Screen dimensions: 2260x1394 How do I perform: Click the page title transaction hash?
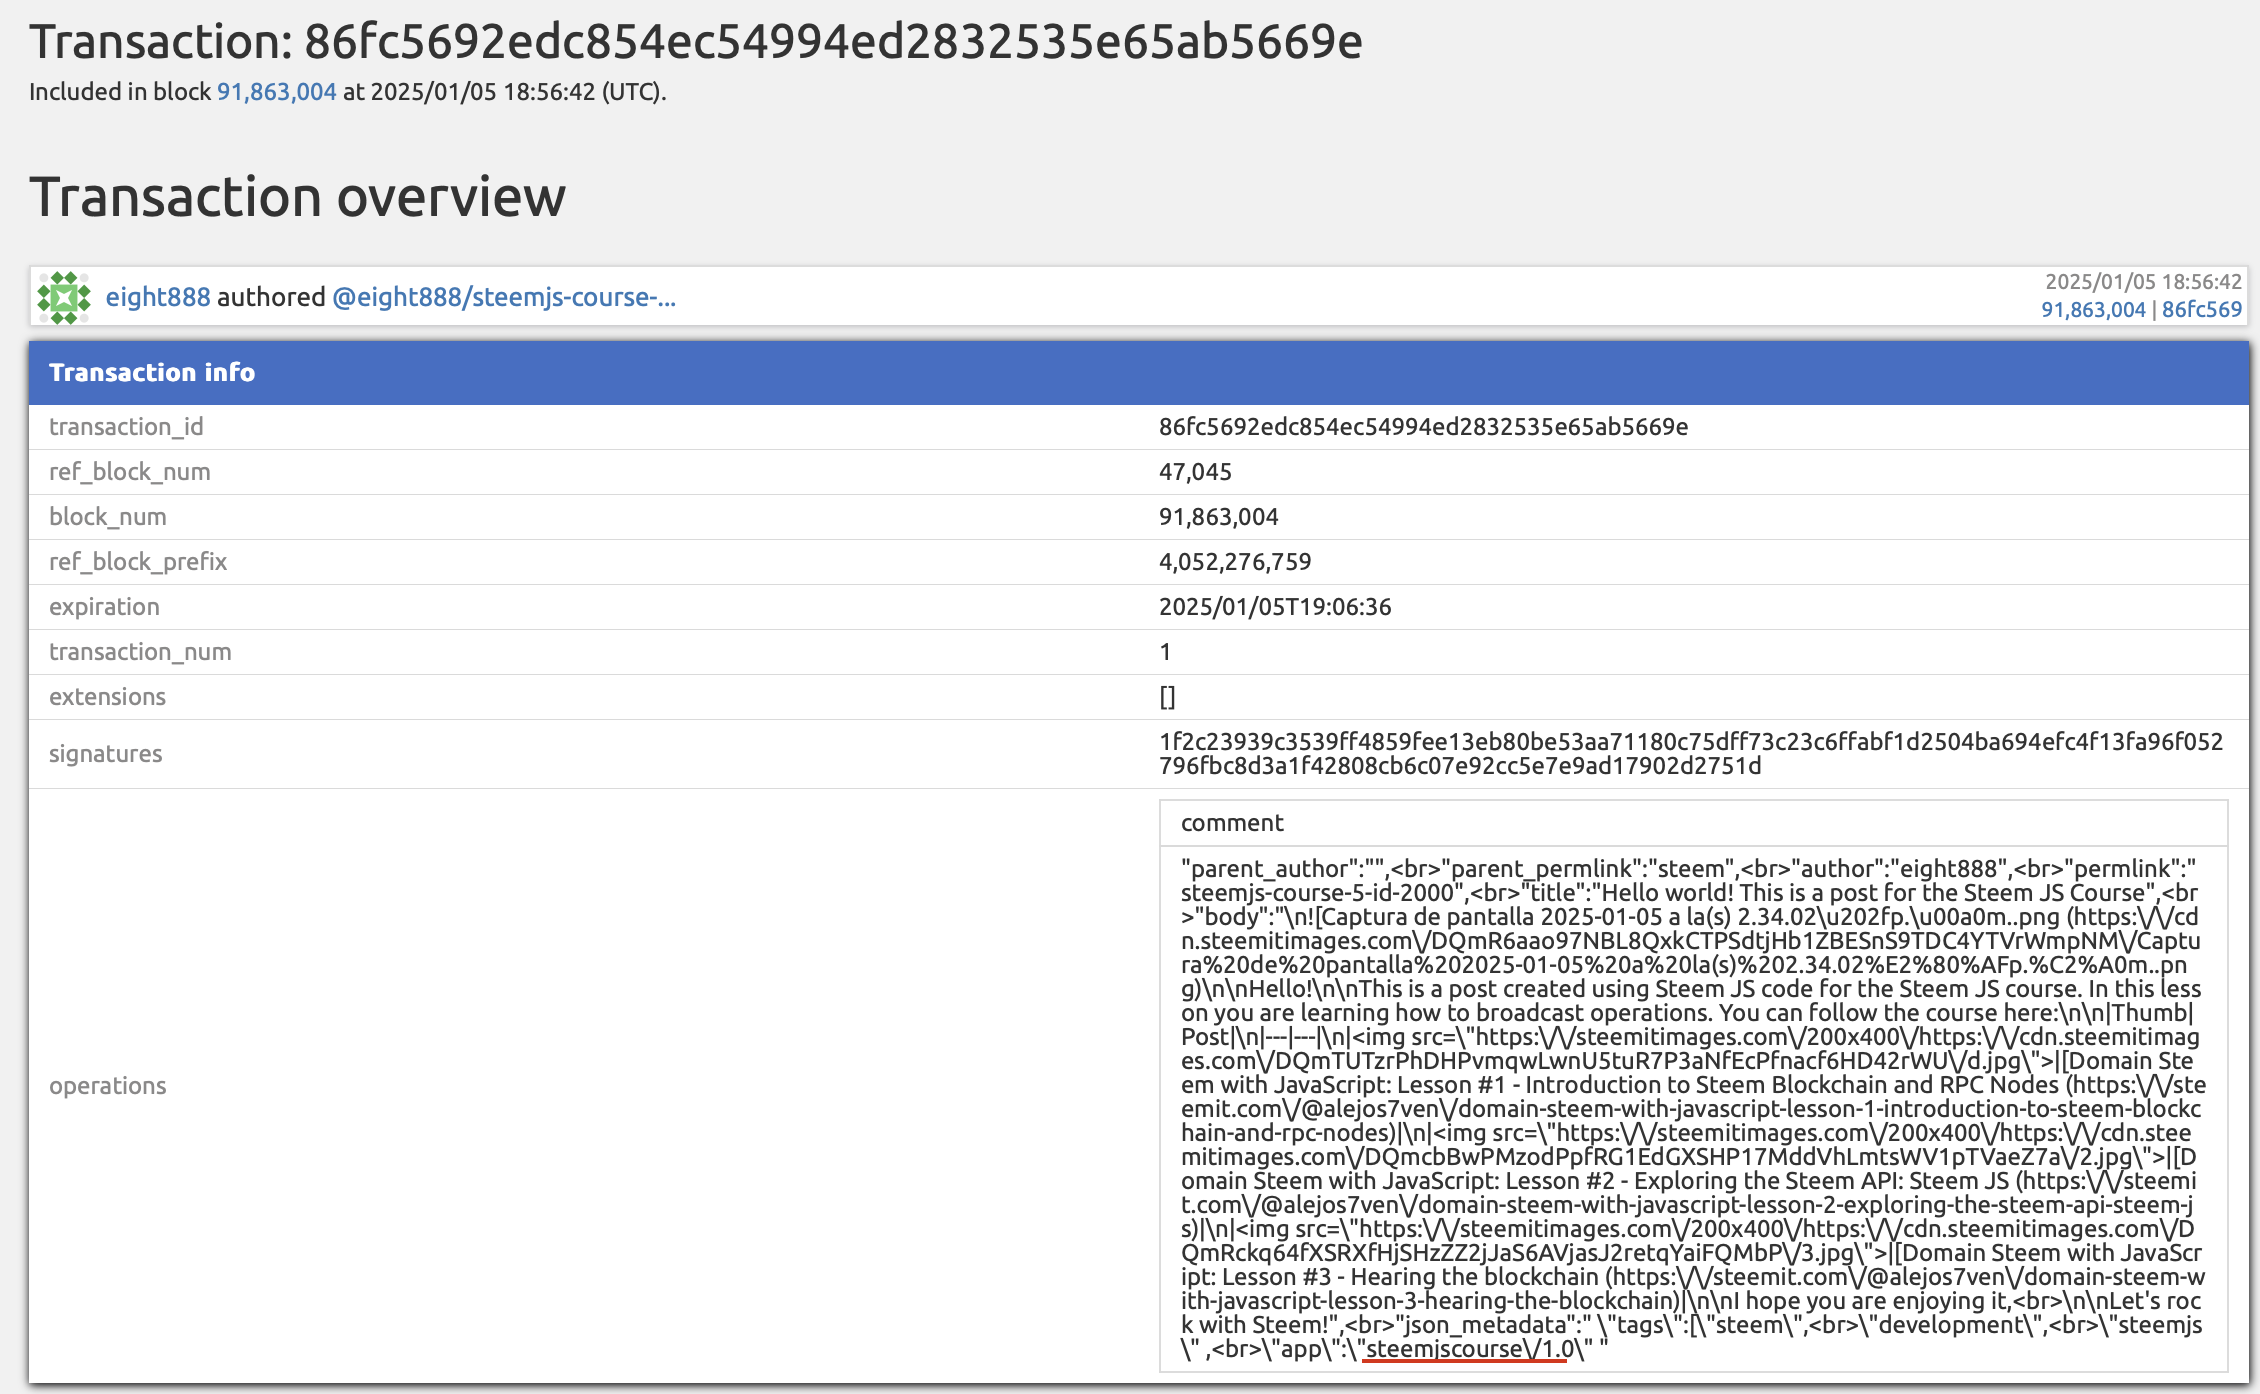point(832,42)
